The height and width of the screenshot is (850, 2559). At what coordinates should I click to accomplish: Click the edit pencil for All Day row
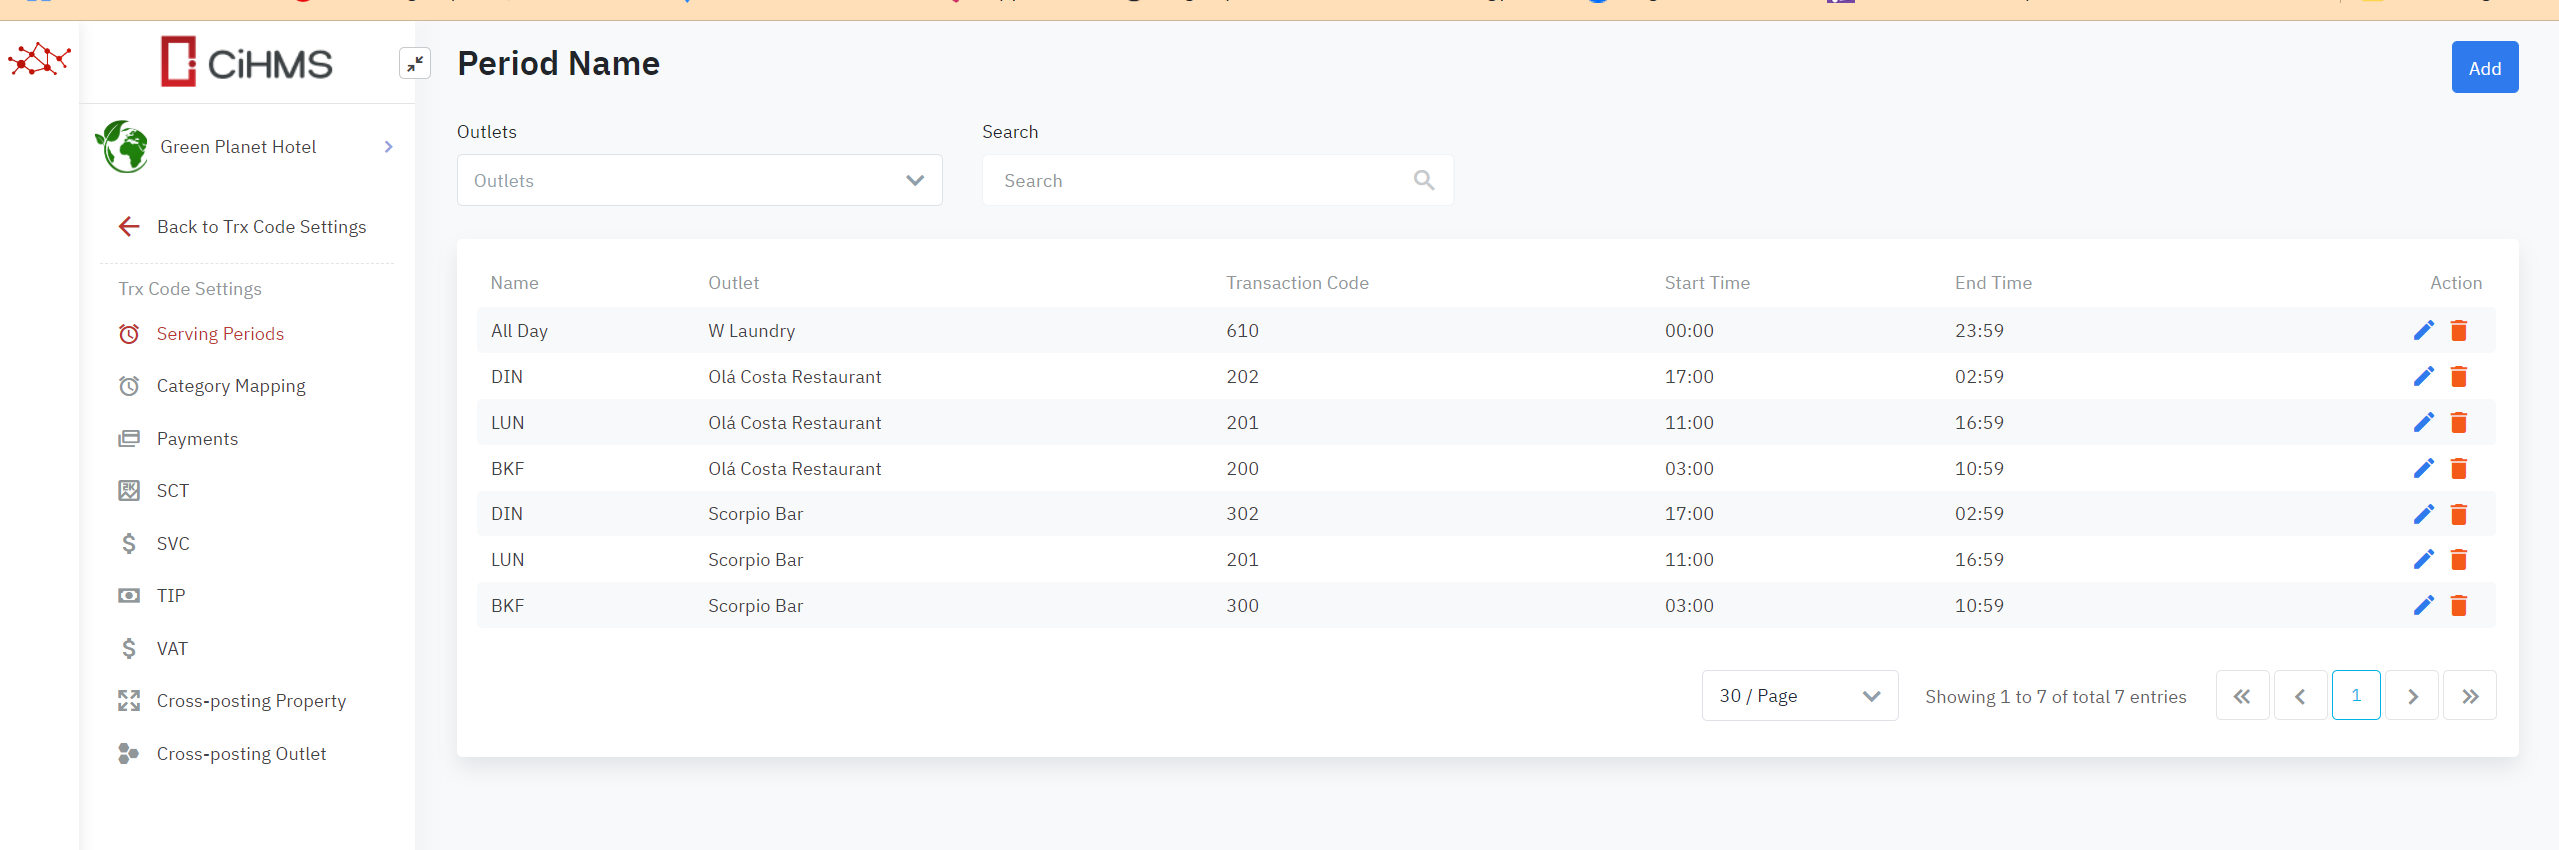[x=2423, y=330]
